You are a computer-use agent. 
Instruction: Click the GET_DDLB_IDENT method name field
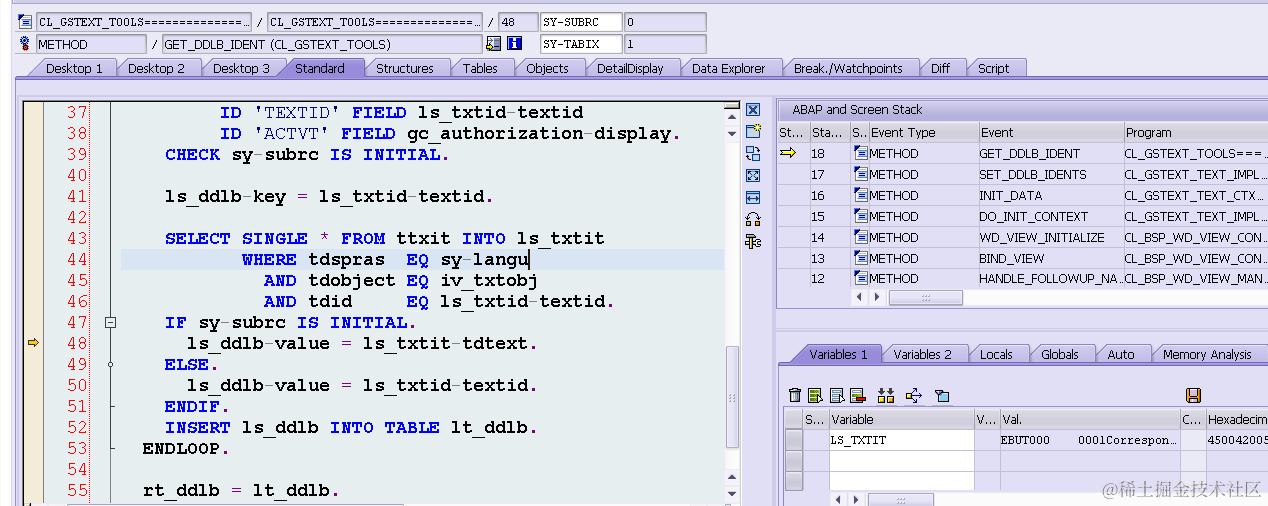pos(322,44)
